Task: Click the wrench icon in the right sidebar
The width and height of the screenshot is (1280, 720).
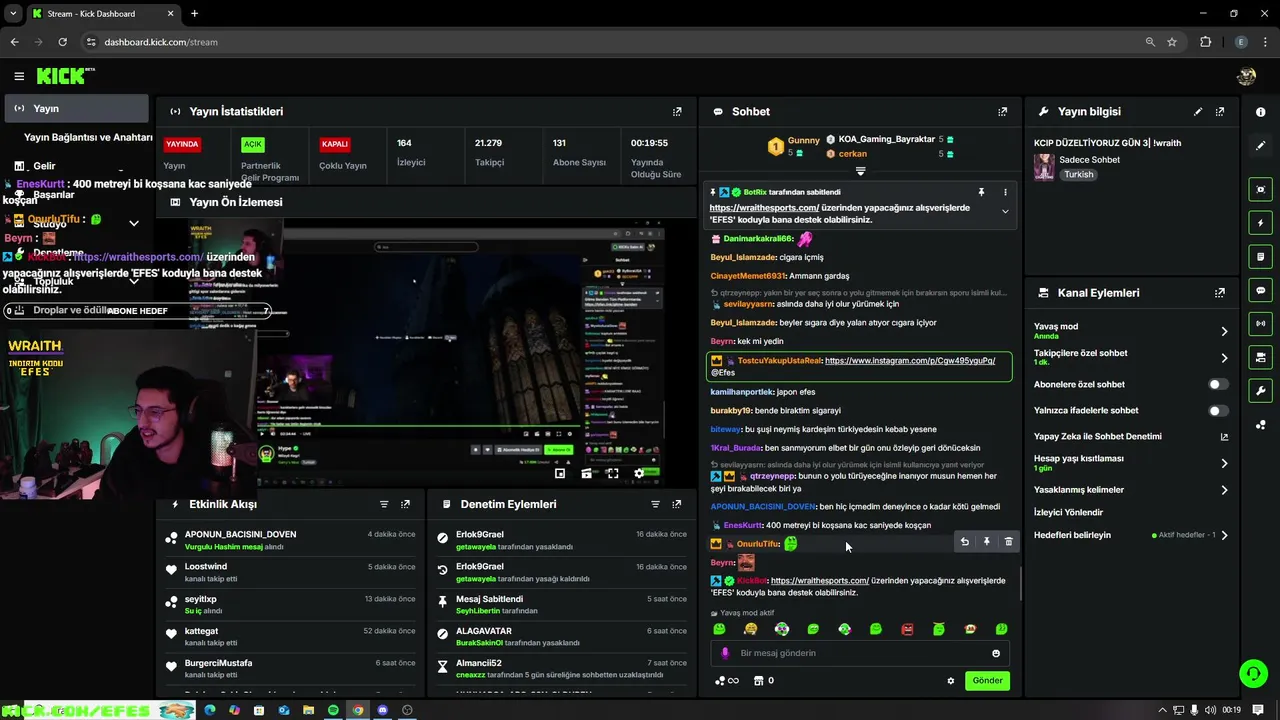Action: 1261,391
